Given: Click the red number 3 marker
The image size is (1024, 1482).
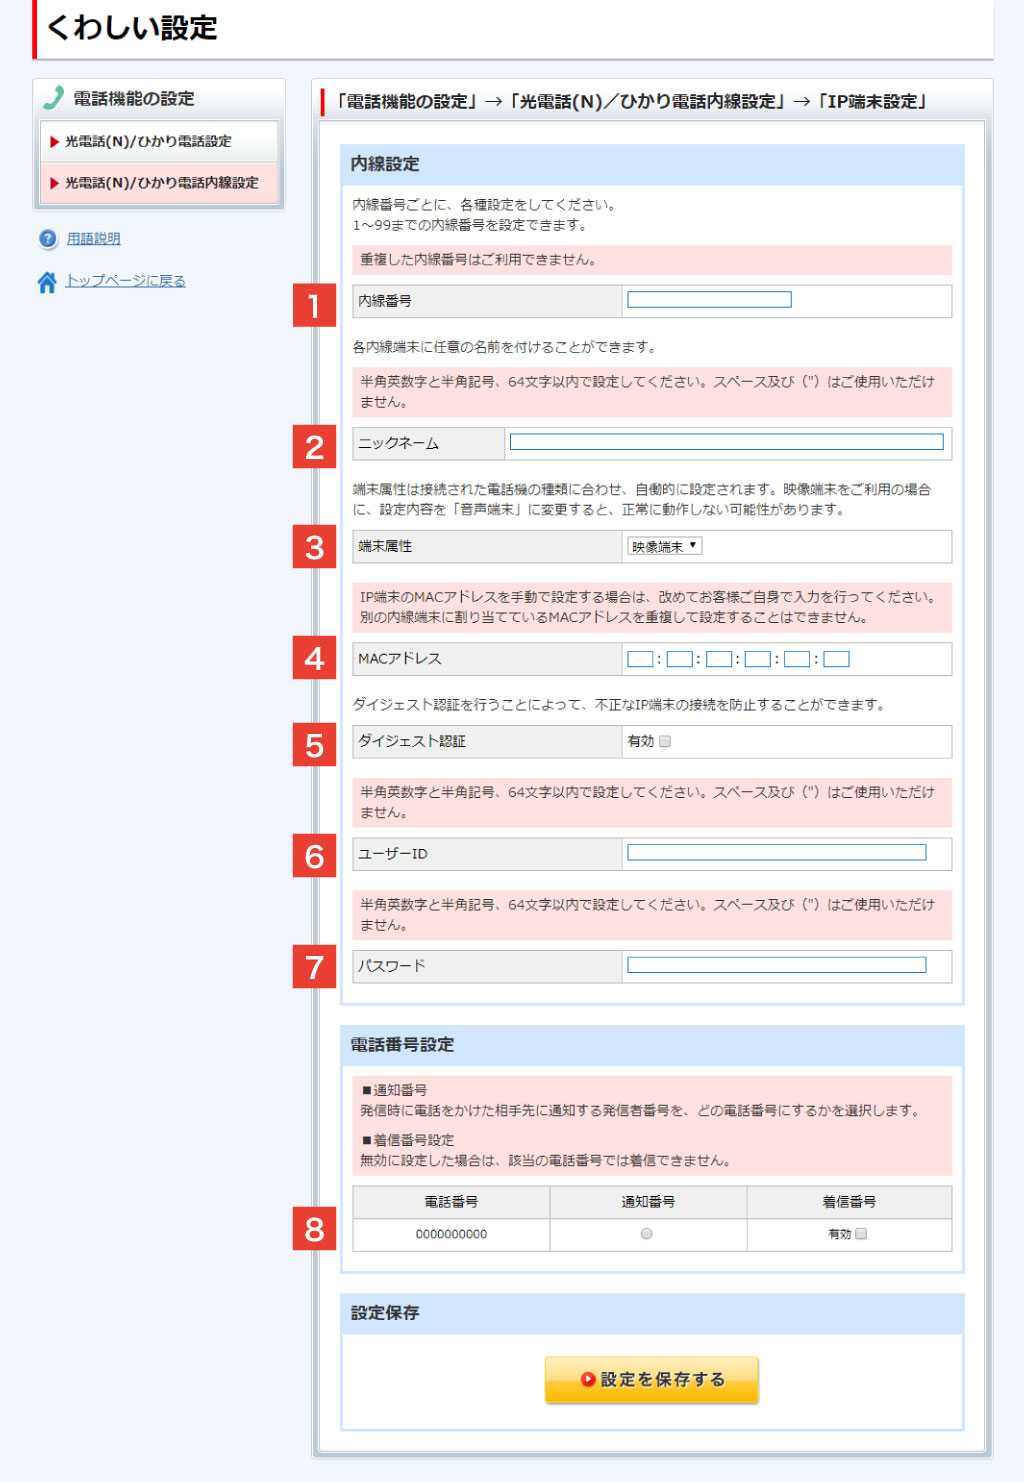Looking at the screenshot, I should [314, 547].
